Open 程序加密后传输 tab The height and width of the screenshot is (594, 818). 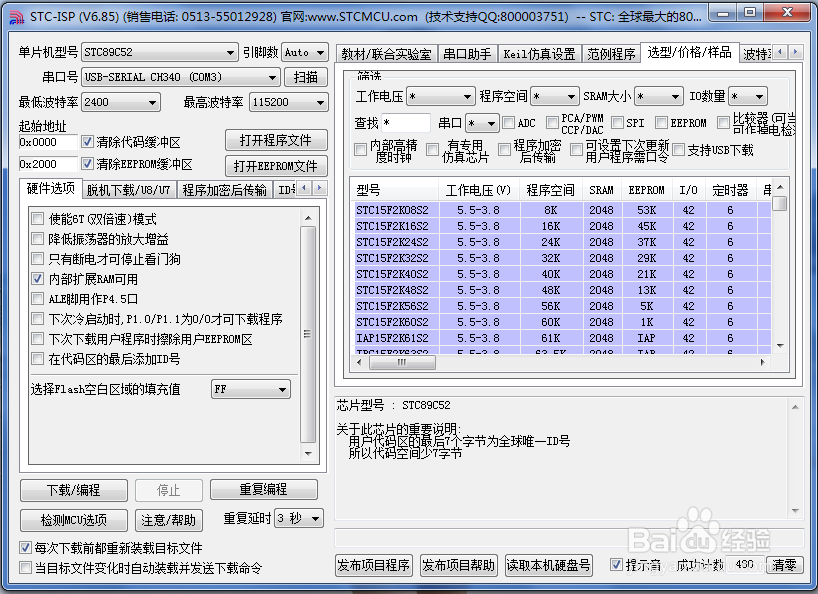[x=224, y=190]
